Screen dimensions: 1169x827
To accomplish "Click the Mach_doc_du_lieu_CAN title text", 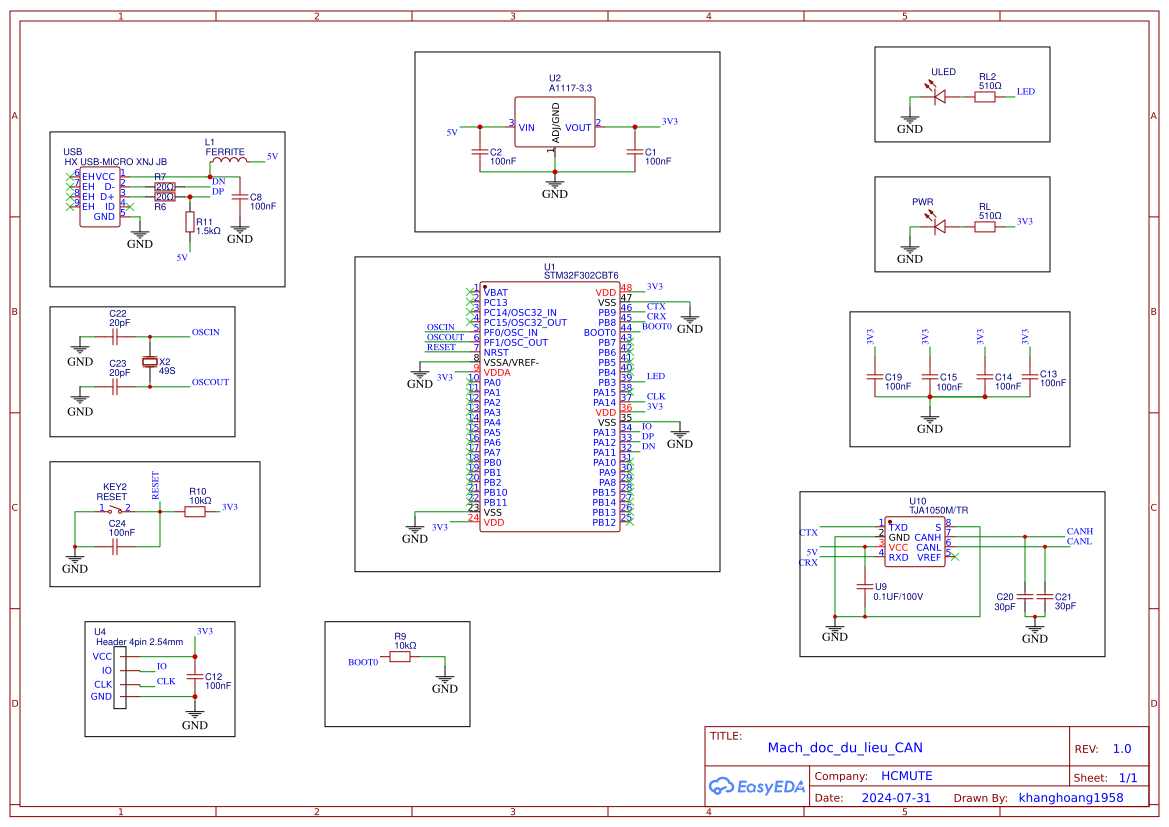I will pos(843,748).
